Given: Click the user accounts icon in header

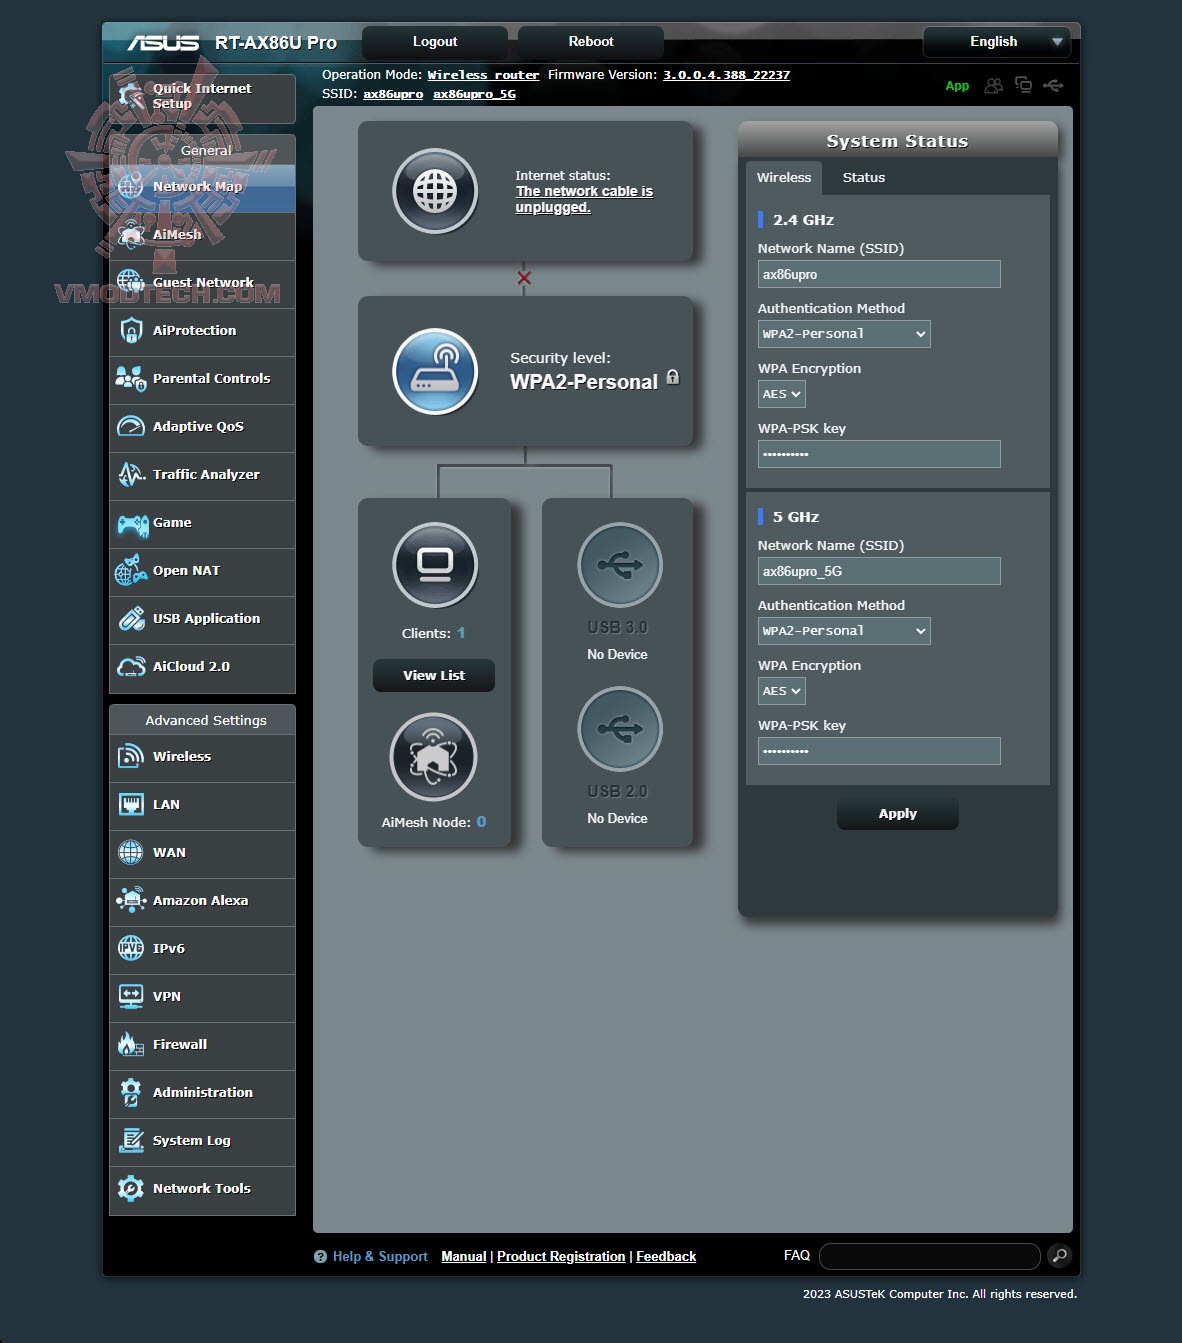Looking at the screenshot, I should tap(993, 86).
